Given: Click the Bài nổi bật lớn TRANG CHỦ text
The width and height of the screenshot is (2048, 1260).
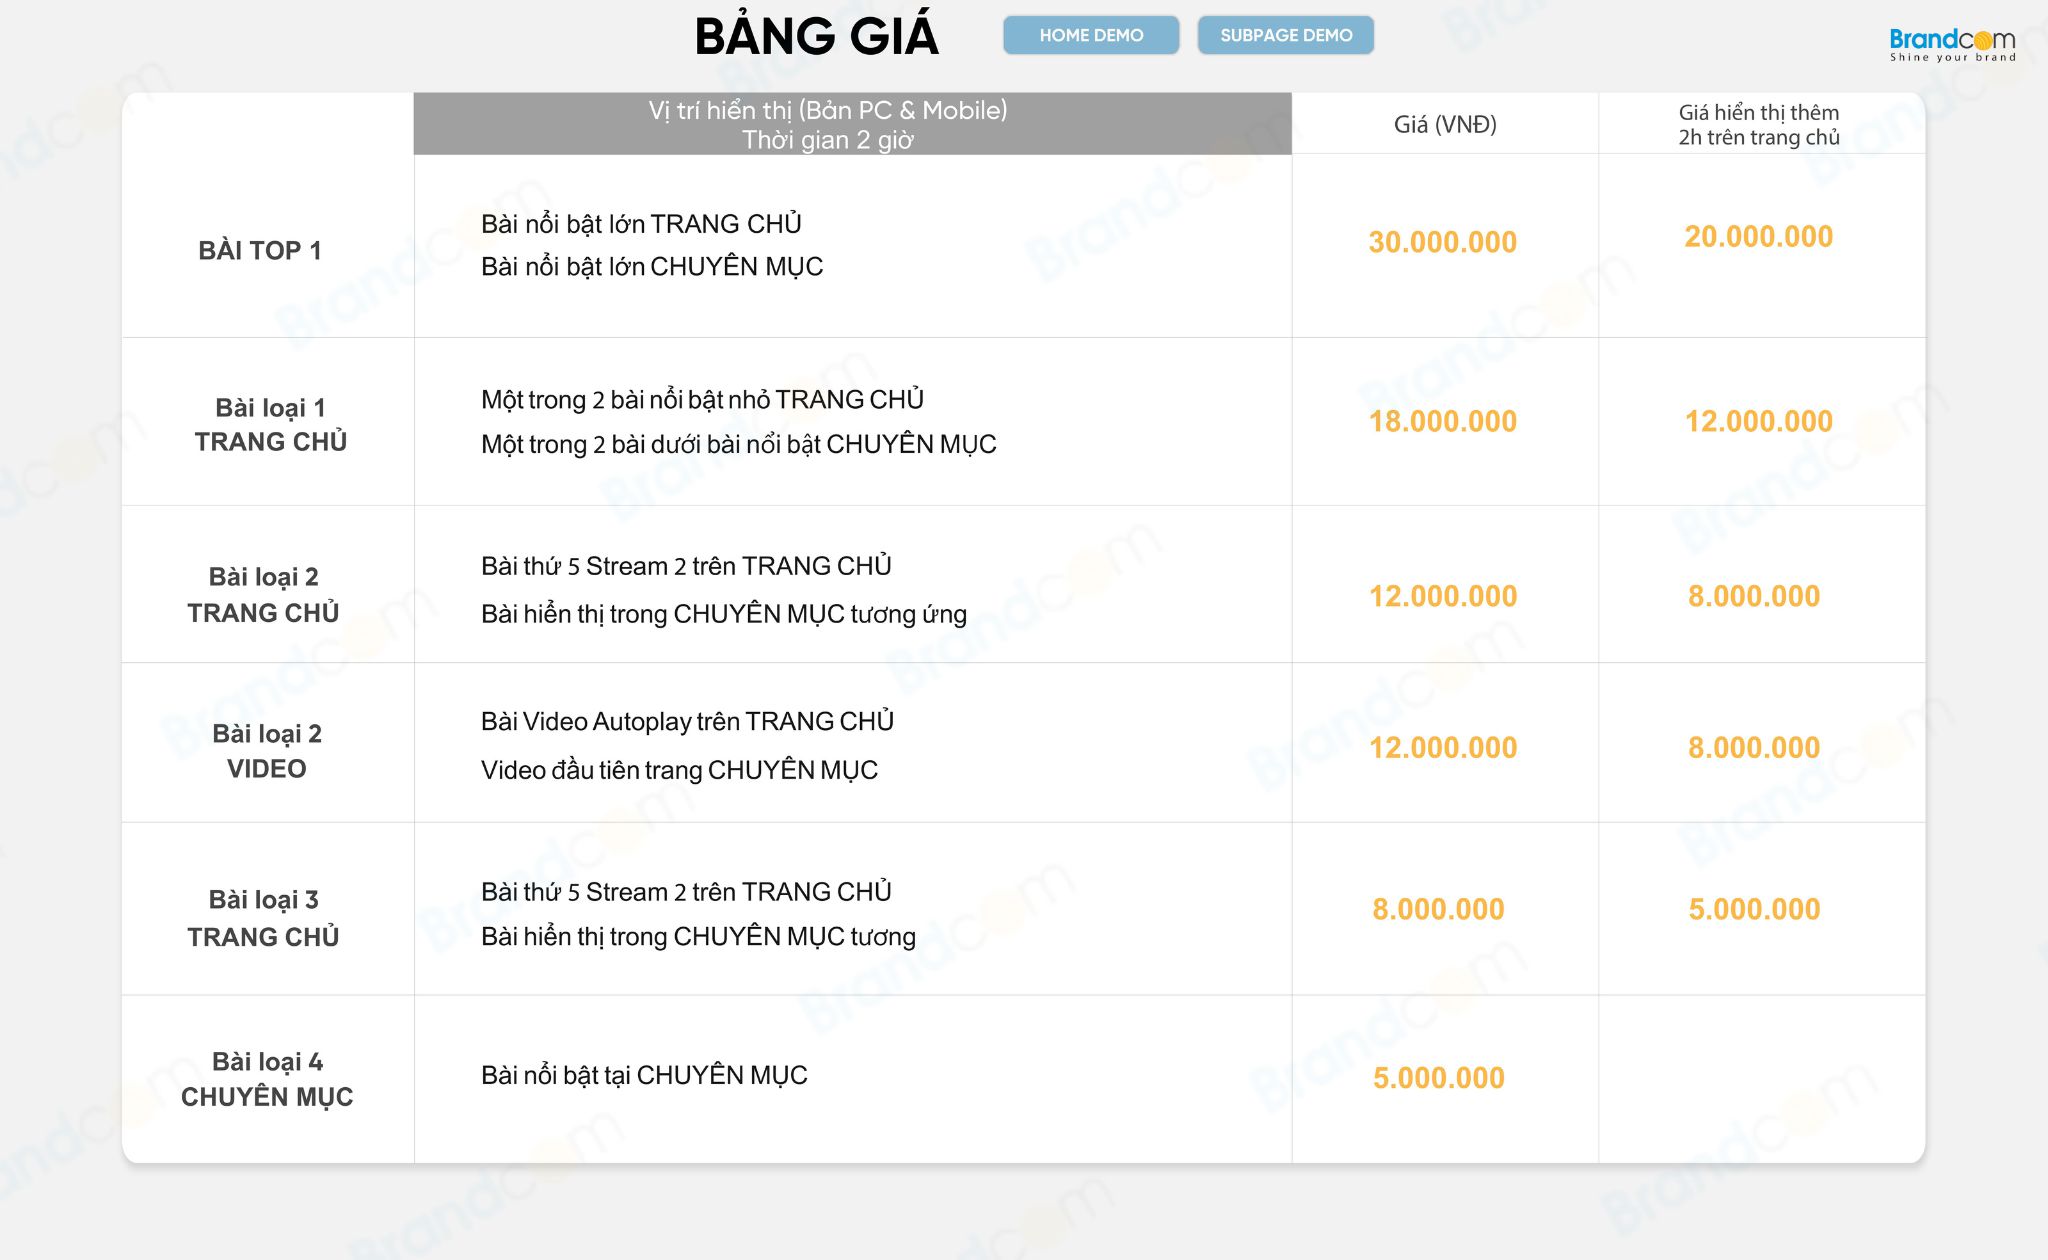Looking at the screenshot, I should pyautogui.click(x=641, y=223).
